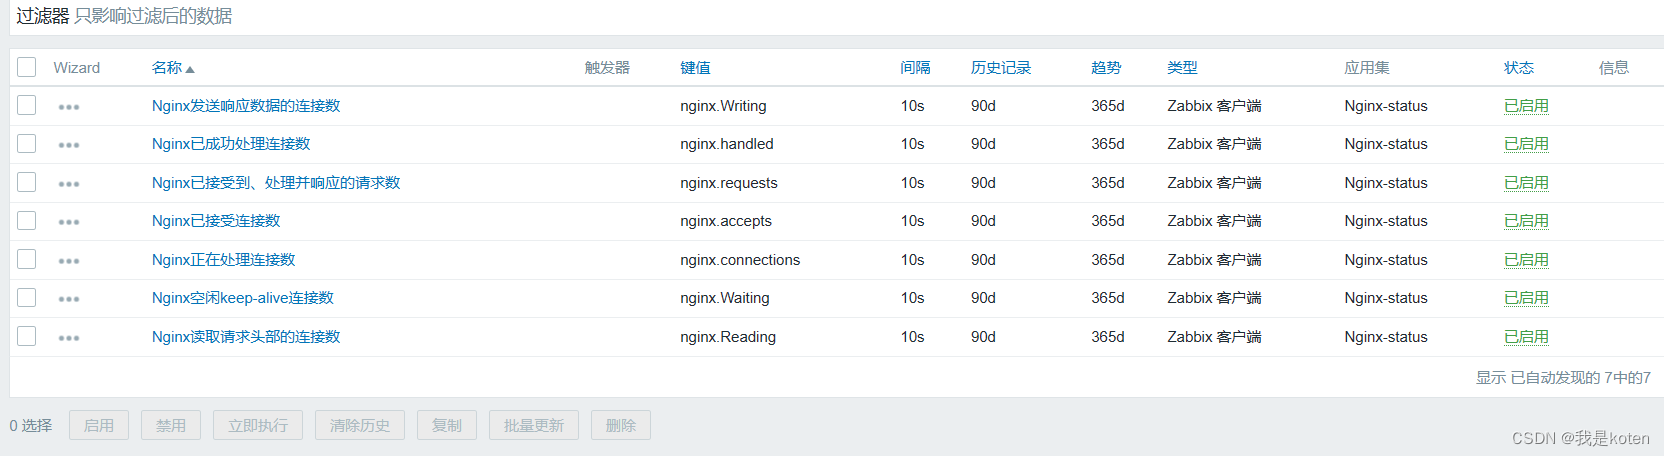The image size is (1664, 456).
Task: Sort by 历史记录 column header
Action: click(x=1000, y=68)
